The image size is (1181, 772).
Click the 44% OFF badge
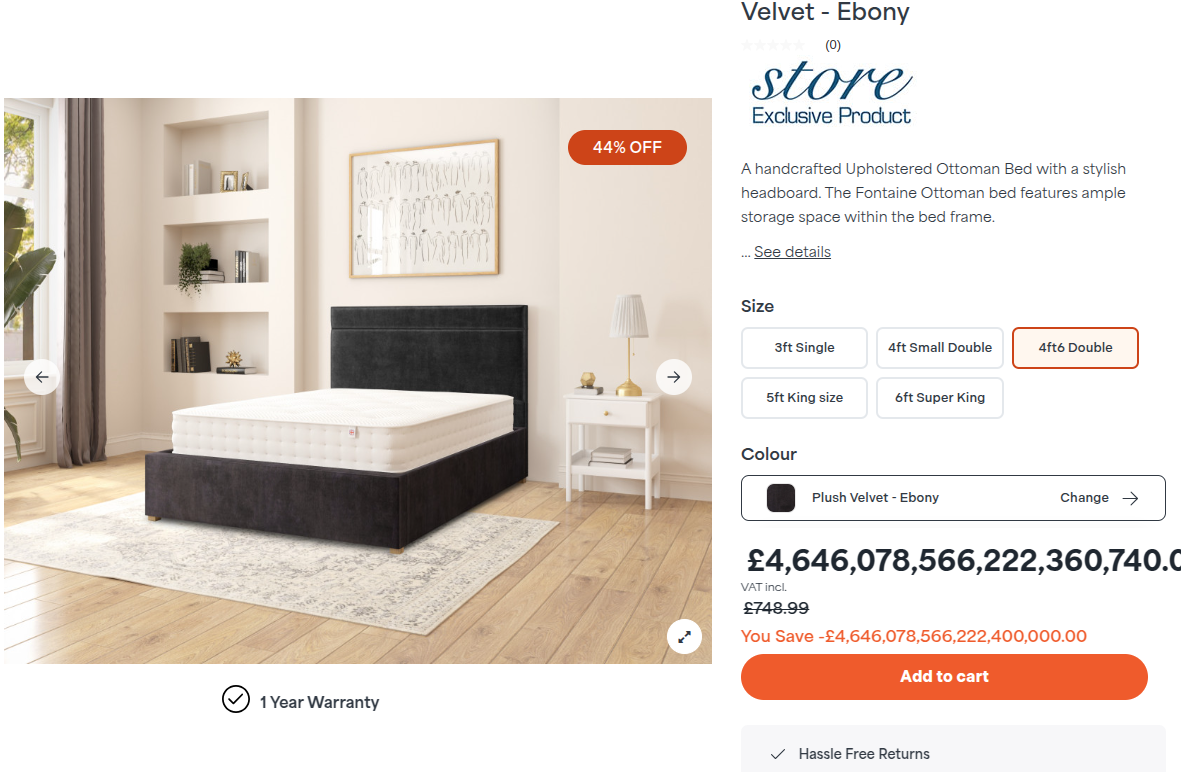(x=627, y=147)
